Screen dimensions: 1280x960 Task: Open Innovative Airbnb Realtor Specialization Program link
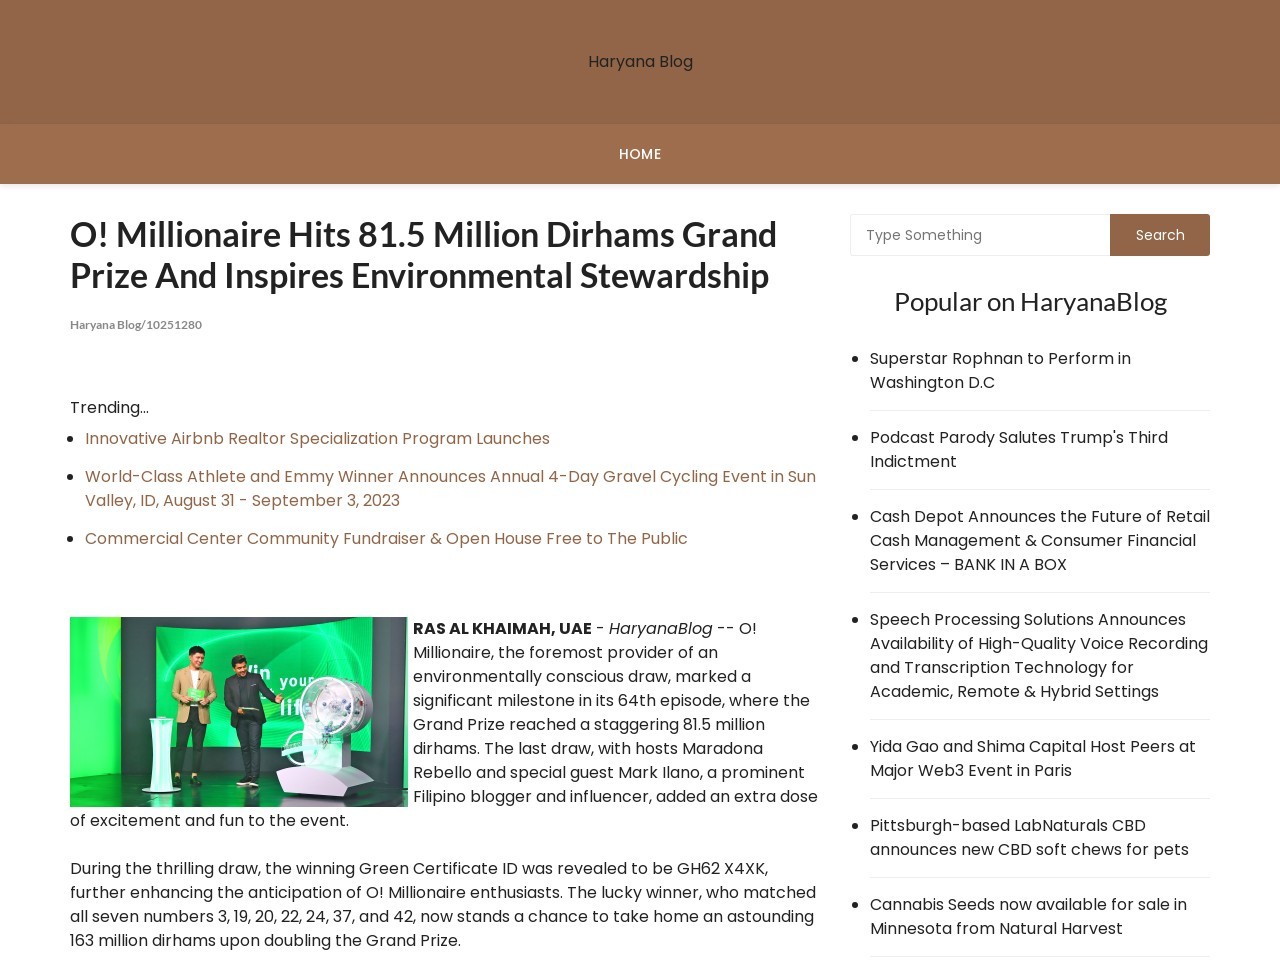pos(317,439)
